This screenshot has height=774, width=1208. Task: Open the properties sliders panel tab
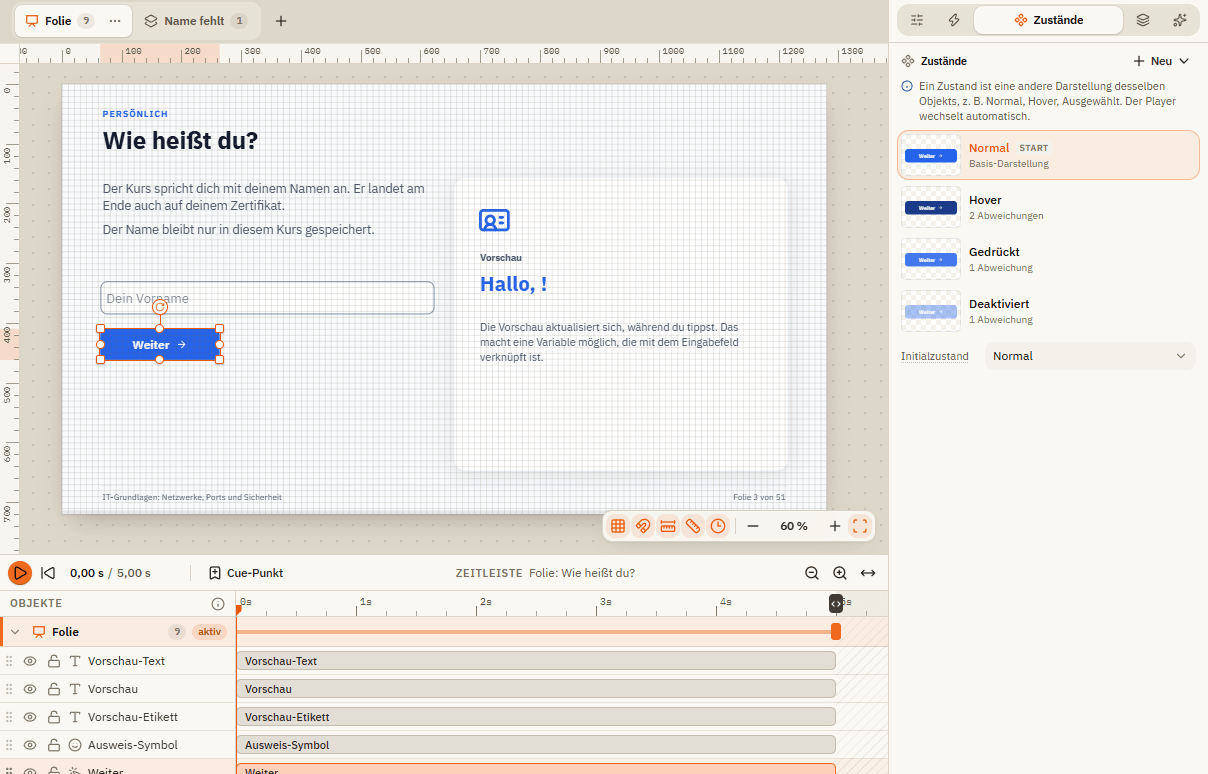[917, 20]
